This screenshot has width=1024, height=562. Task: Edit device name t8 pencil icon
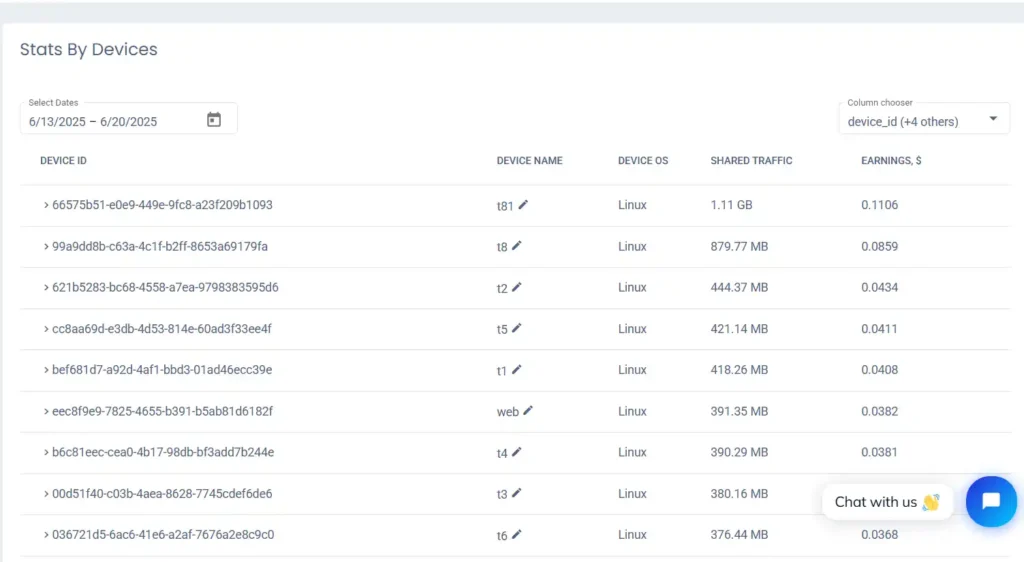[517, 246]
